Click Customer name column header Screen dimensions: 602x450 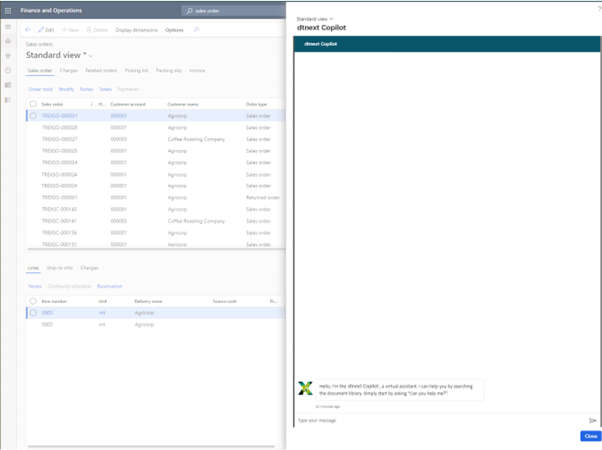183,104
